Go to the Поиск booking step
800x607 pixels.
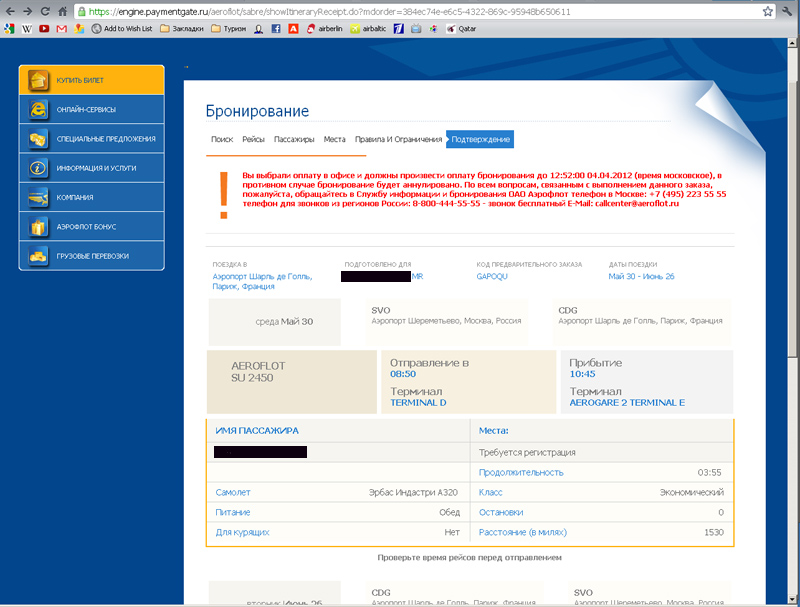click(222, 139)
